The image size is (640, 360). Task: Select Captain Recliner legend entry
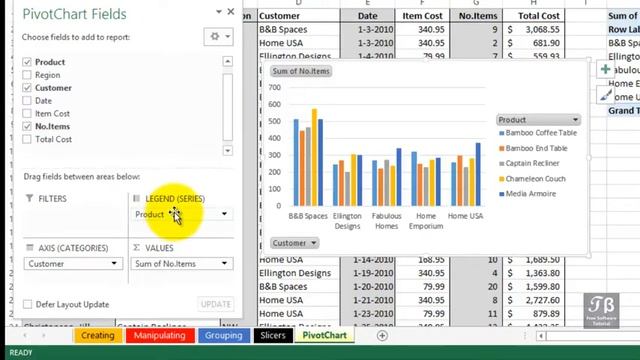point(529,163)
